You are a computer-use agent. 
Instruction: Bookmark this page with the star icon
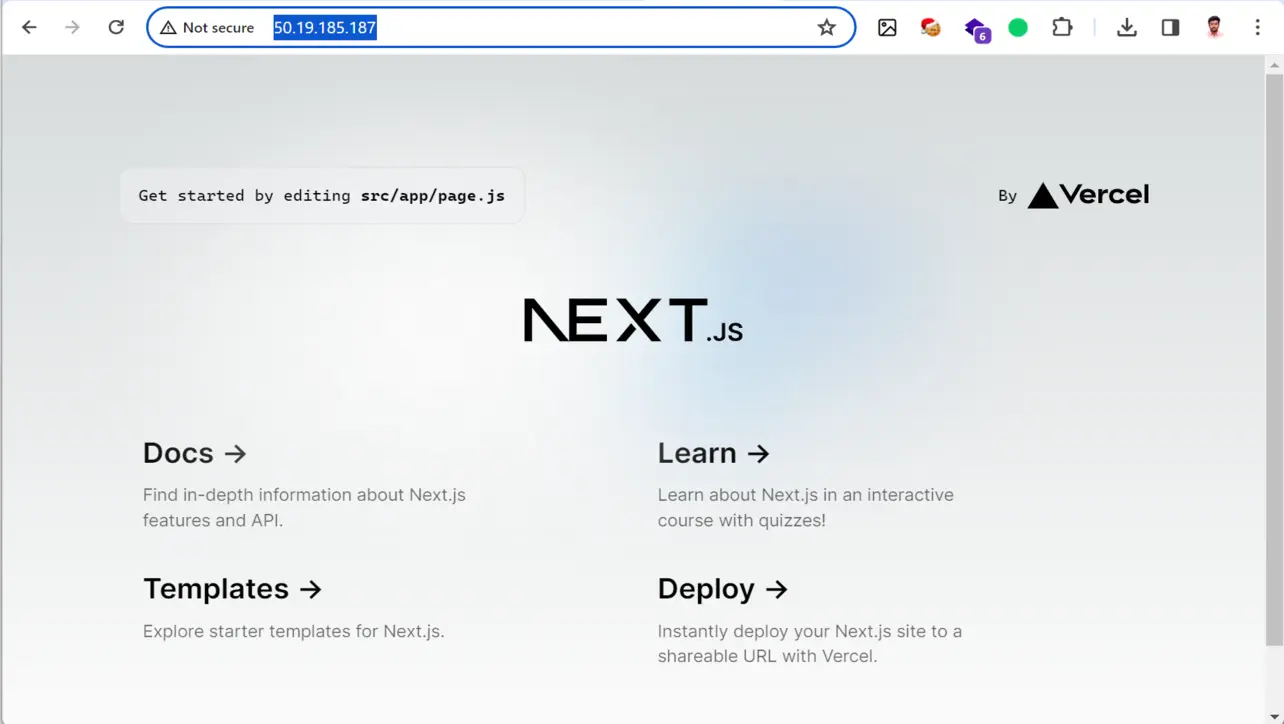coord(826,28)
